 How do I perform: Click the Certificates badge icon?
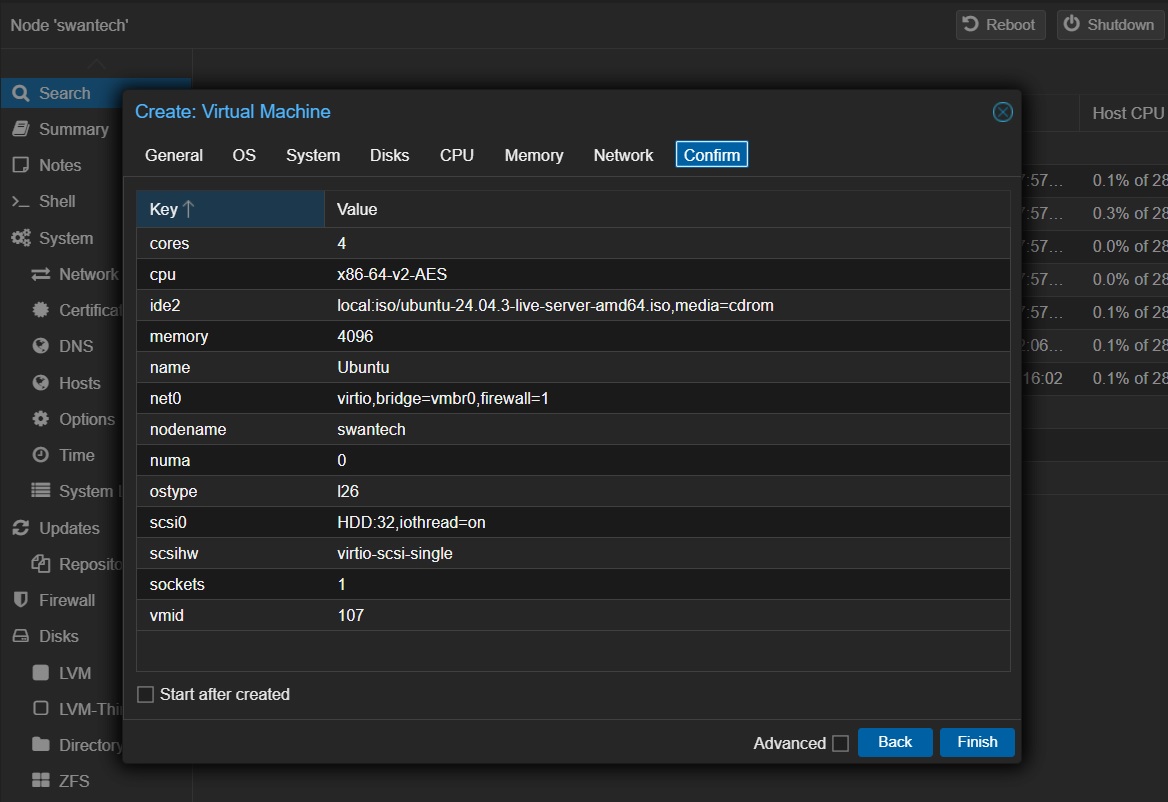[x=41, y=310]
